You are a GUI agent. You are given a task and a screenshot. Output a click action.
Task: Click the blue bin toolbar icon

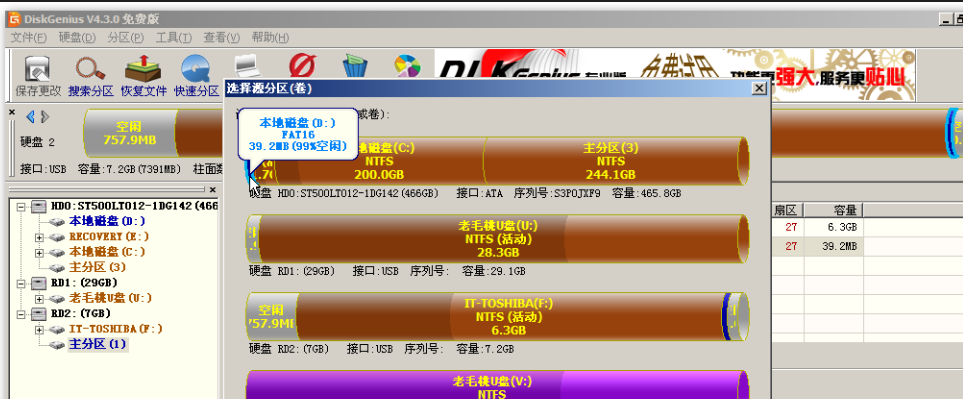click(x=354, y=66)
